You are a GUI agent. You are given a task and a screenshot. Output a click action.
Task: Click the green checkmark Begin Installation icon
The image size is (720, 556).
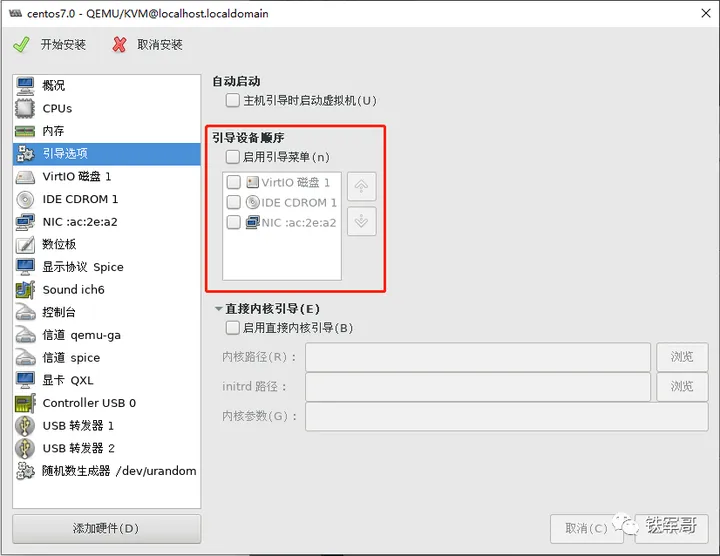[21, 45]
